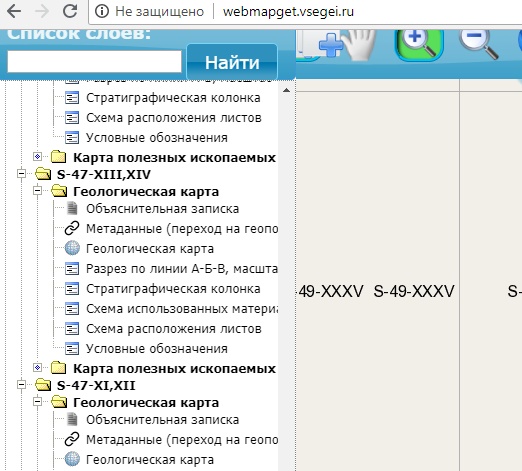Go back with the browser back arrow

(14, 11)
